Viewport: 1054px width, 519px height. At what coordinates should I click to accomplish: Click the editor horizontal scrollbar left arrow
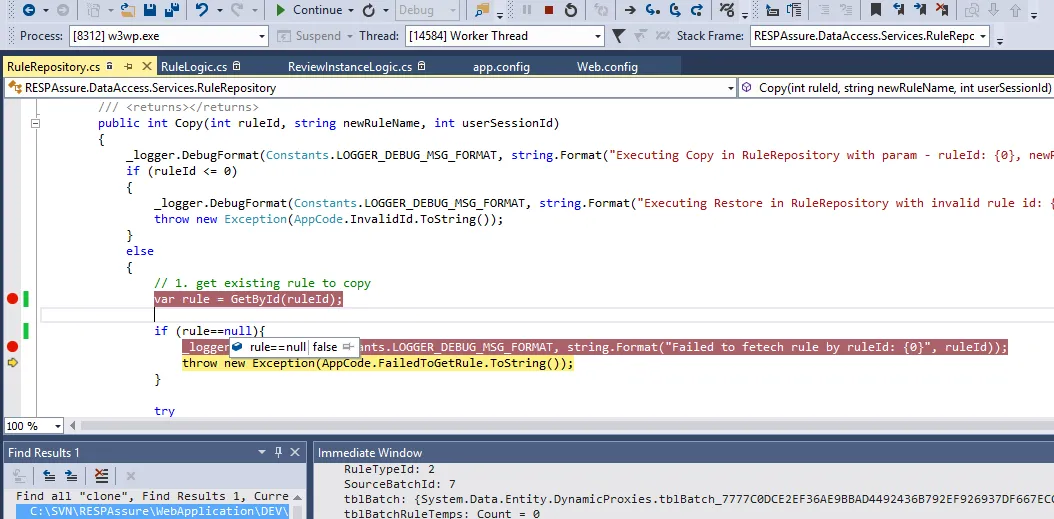(73, 426)
